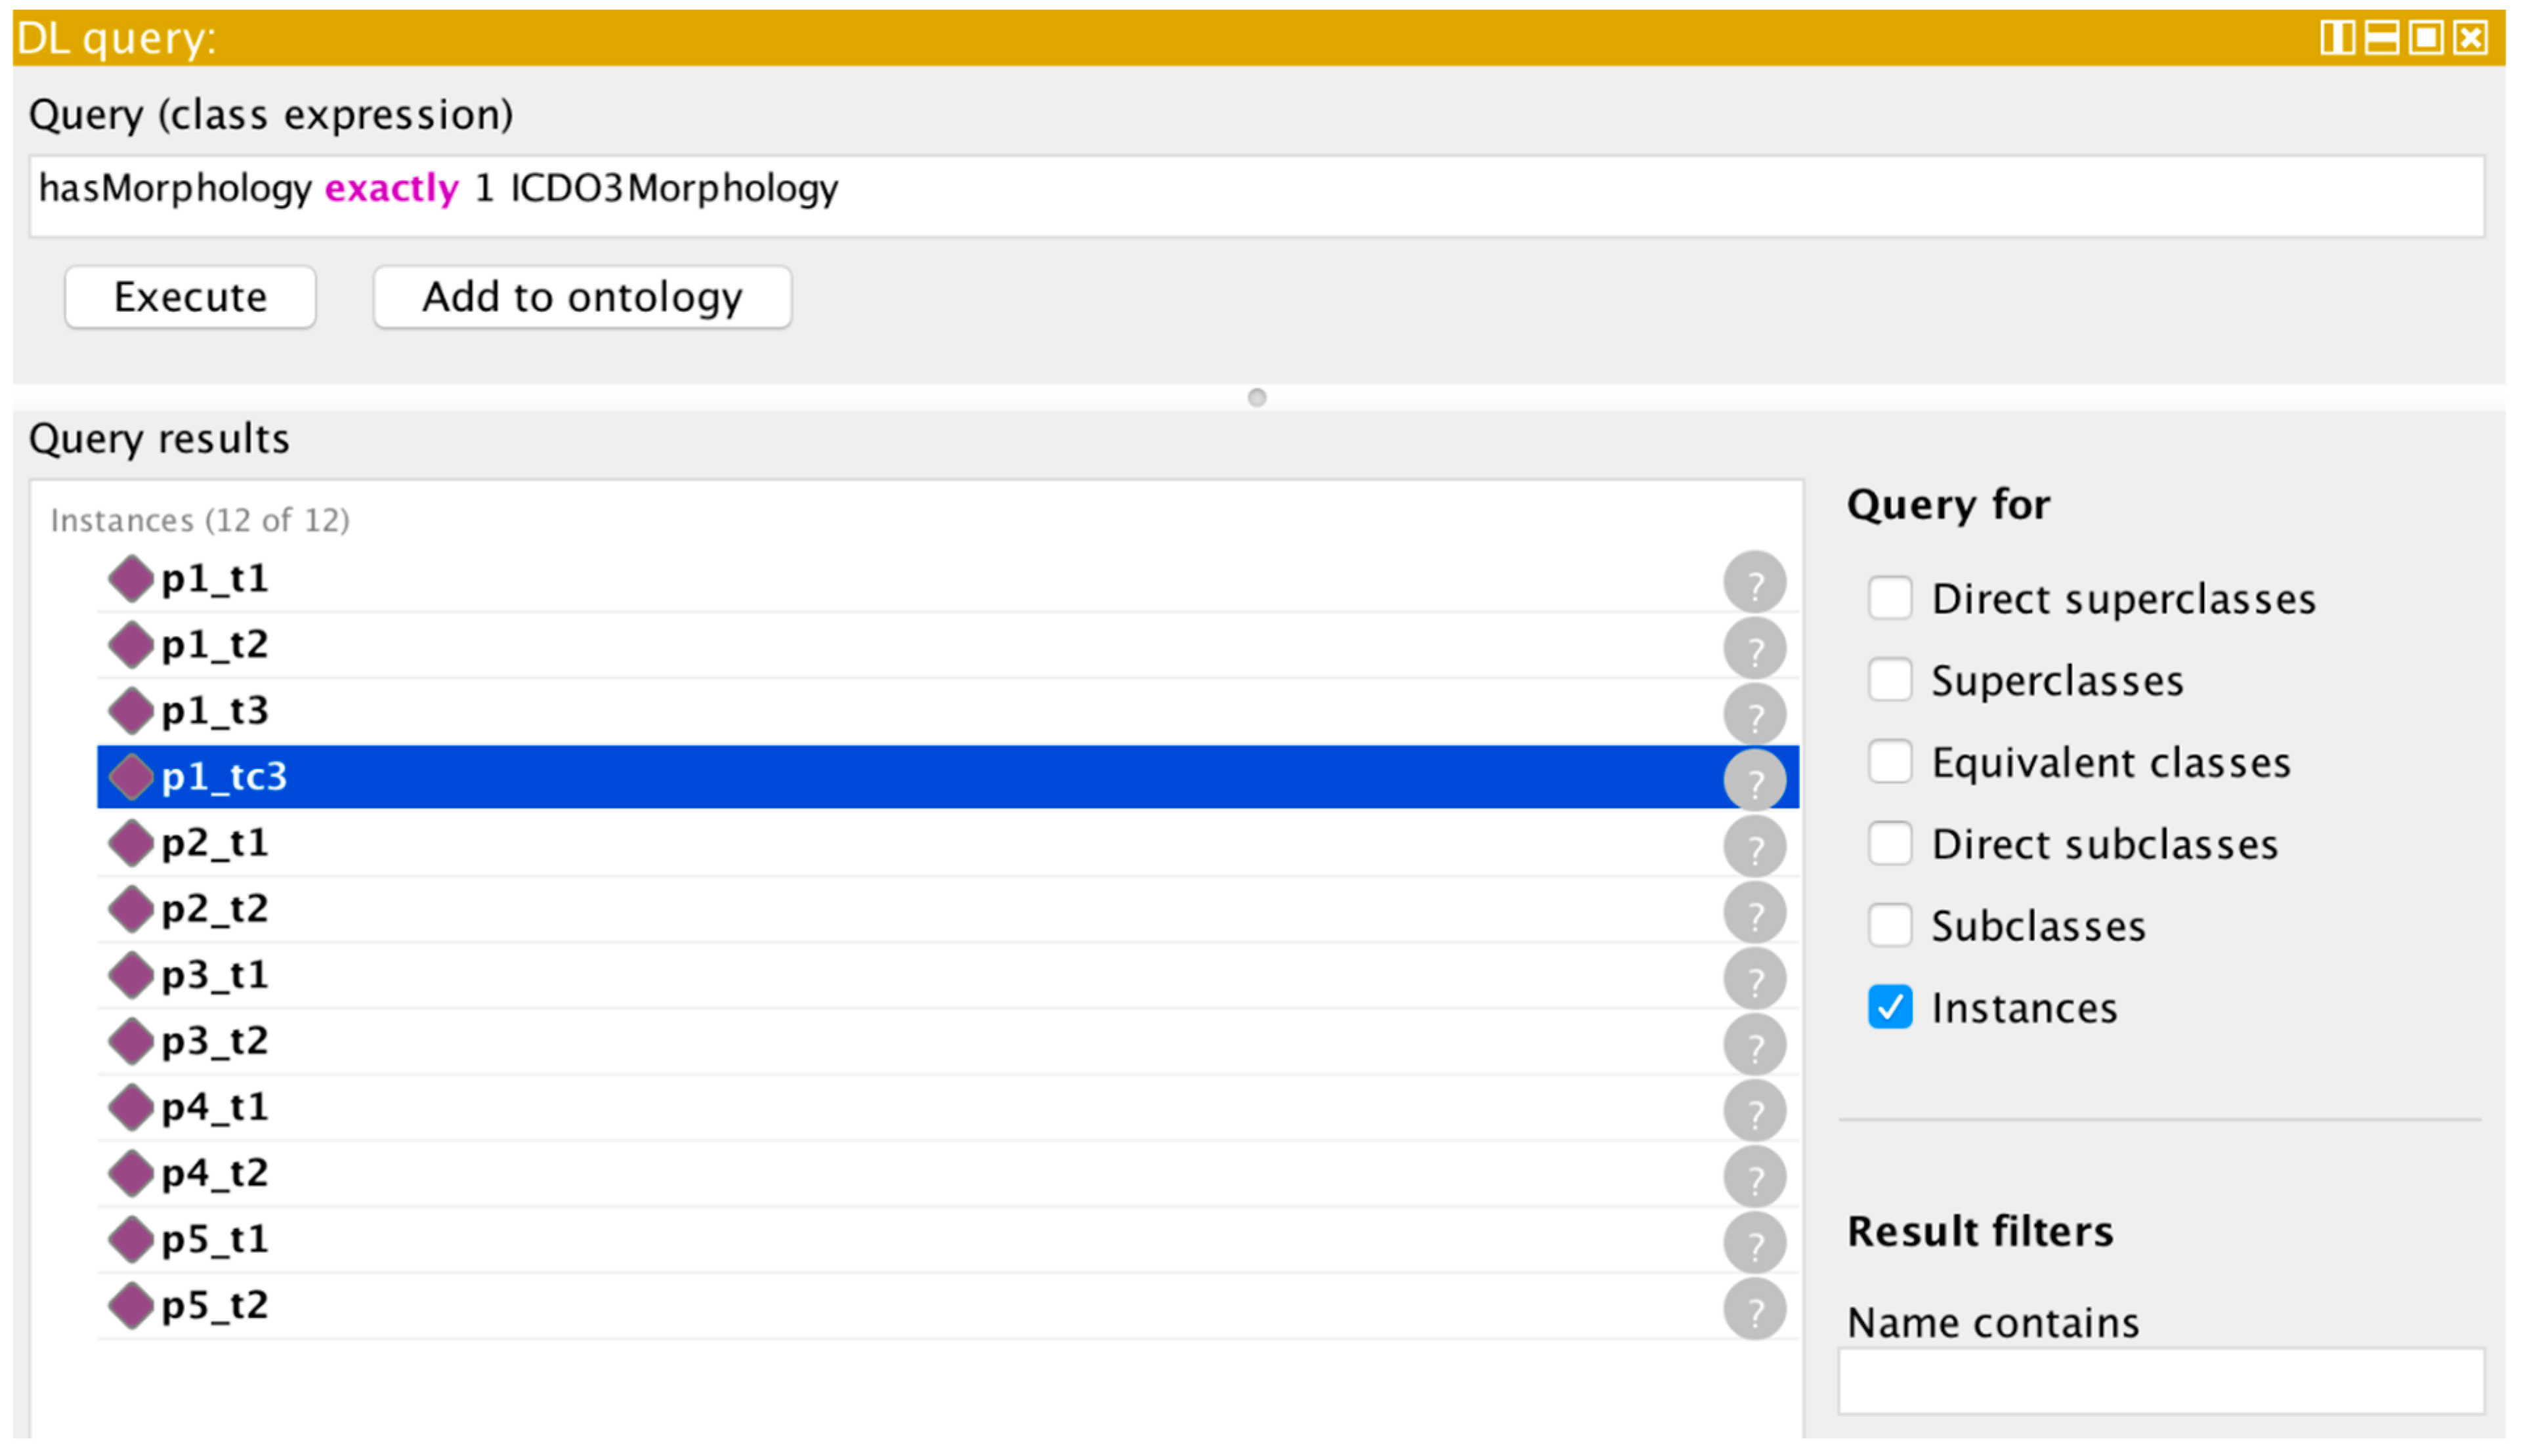2527x1456 pixels.
Task: Click the split-horizontally icon in the header bar
Action: [2381, 38]
